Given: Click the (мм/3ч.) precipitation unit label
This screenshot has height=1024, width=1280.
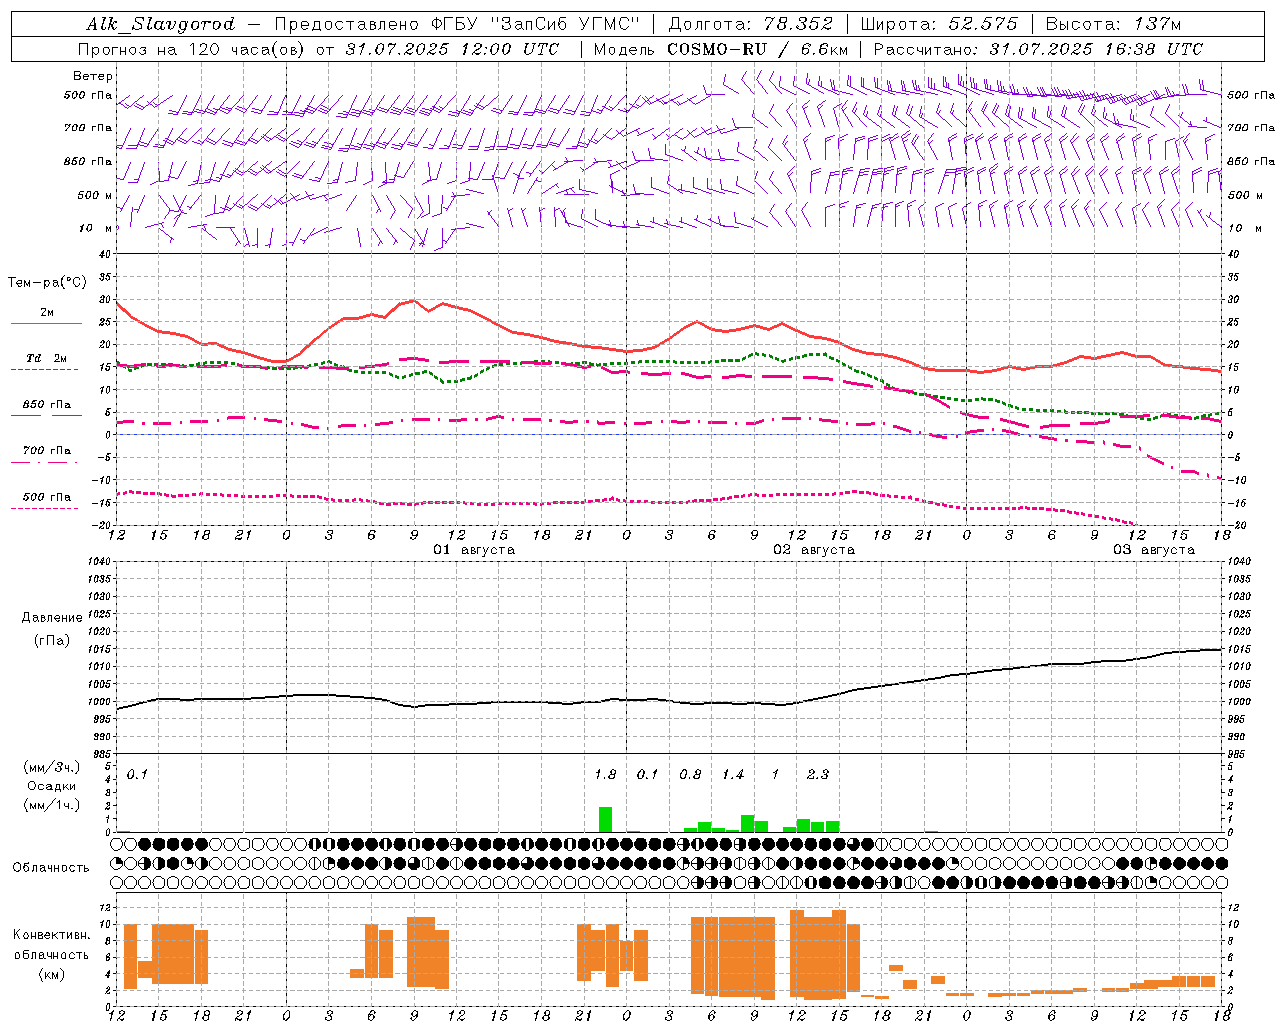Looking at the screenshot, I should click(52, 768).
